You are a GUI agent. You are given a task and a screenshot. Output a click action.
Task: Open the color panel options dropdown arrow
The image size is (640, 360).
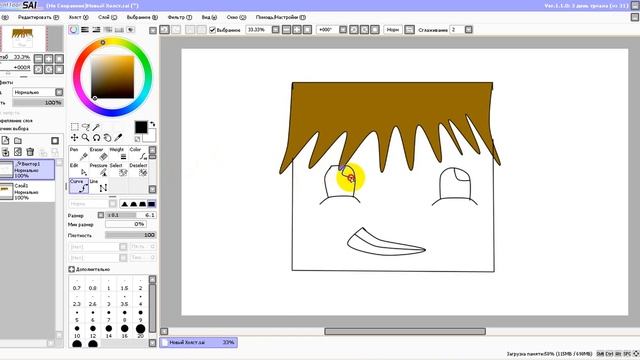click(153, 31)
